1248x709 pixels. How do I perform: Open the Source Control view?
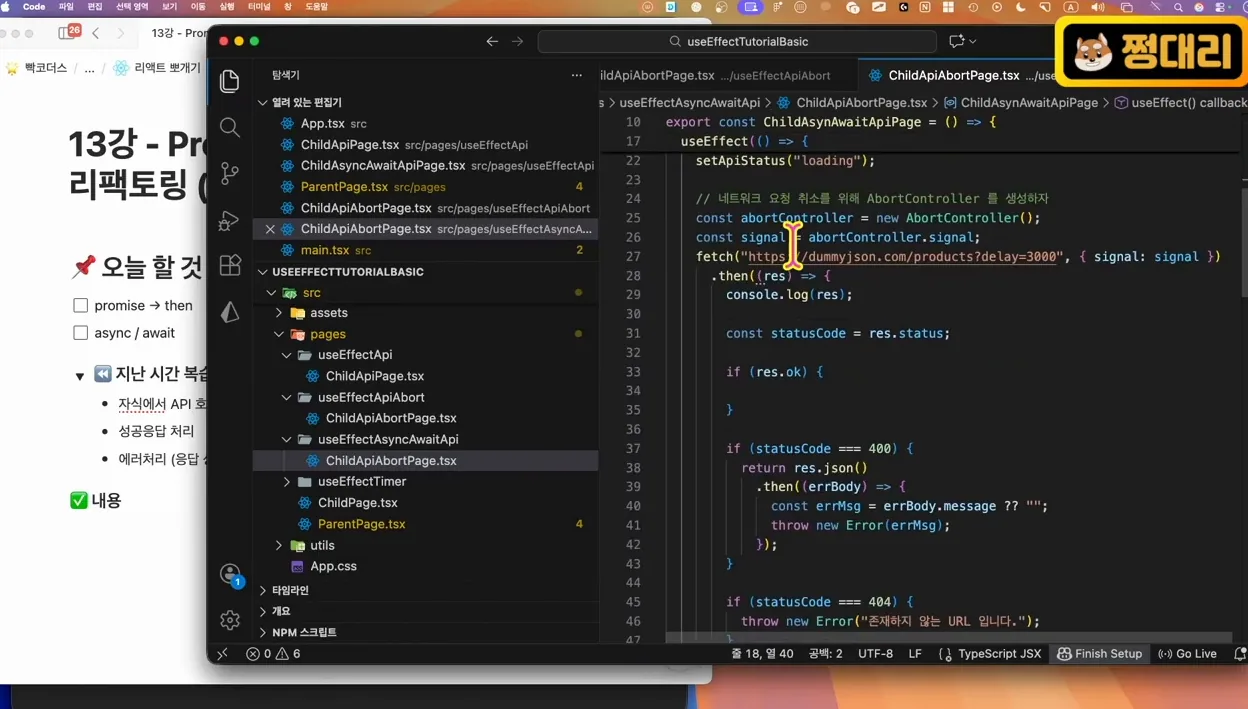pyautogui.click(x=230, y=173)
